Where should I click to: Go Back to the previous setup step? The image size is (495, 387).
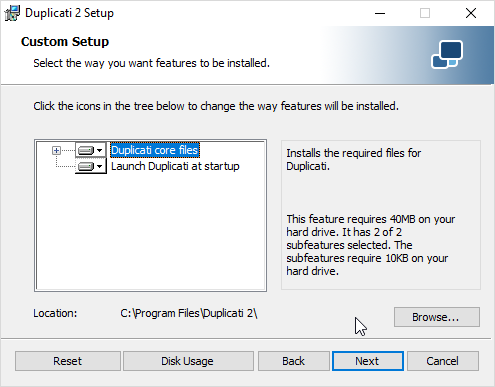tap(294, 361)
